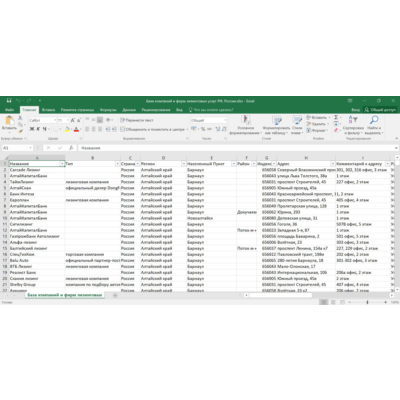Click Merge and Center (Объединить и поместить в центре)
The height and width of the screenshot is (400, 400).
click(154, 129)
